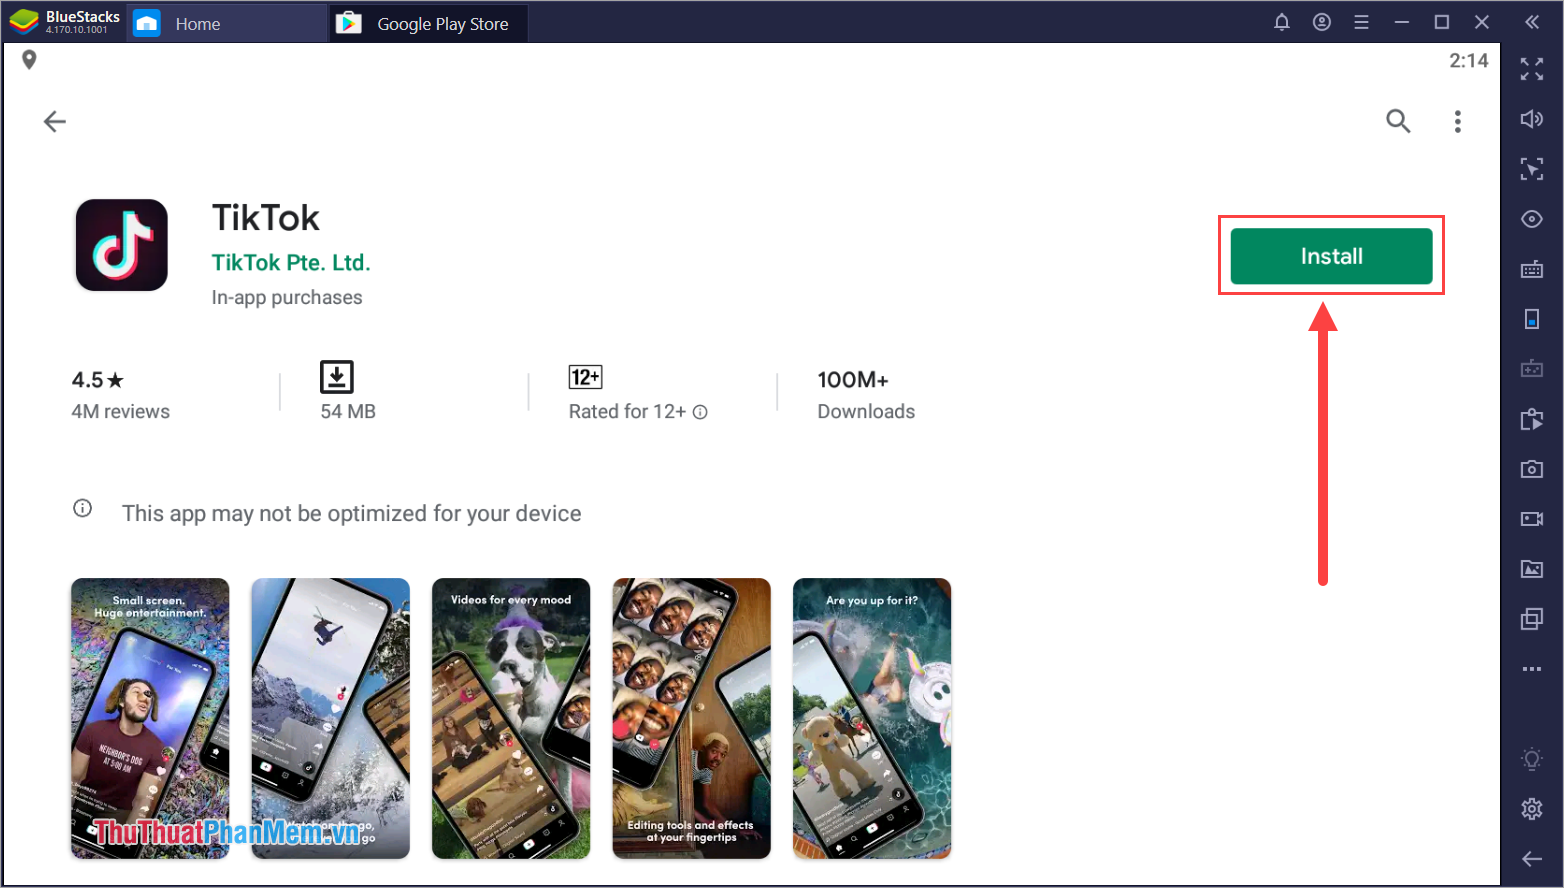Open the media manager icon

click(1532, 569)
